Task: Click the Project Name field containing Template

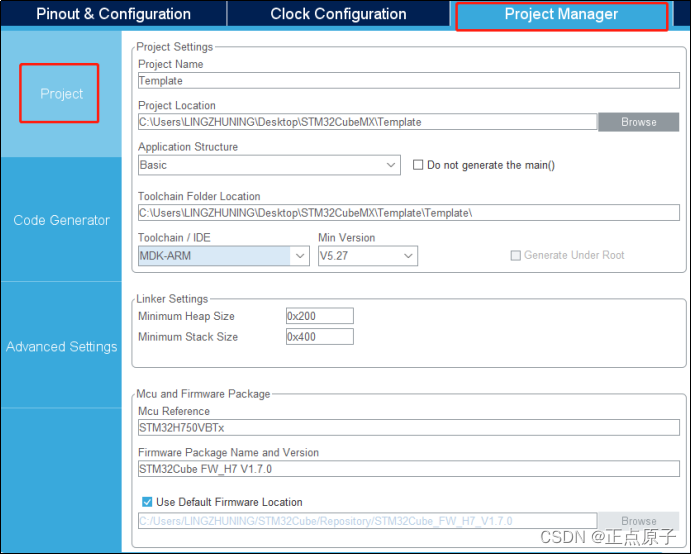Action: click(409, 81)
